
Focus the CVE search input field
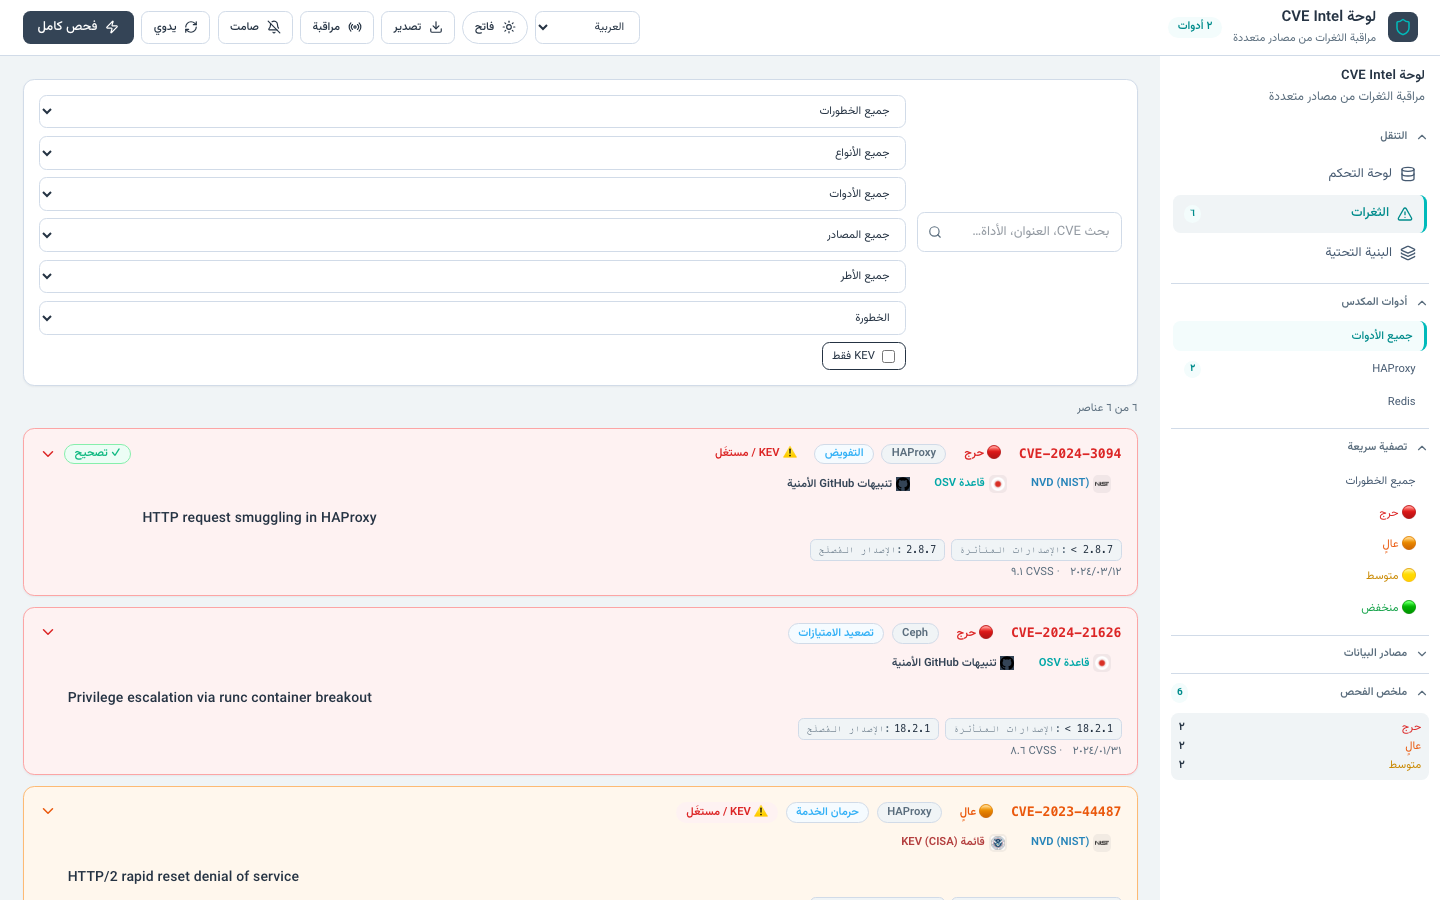[x=1019, y=232]
